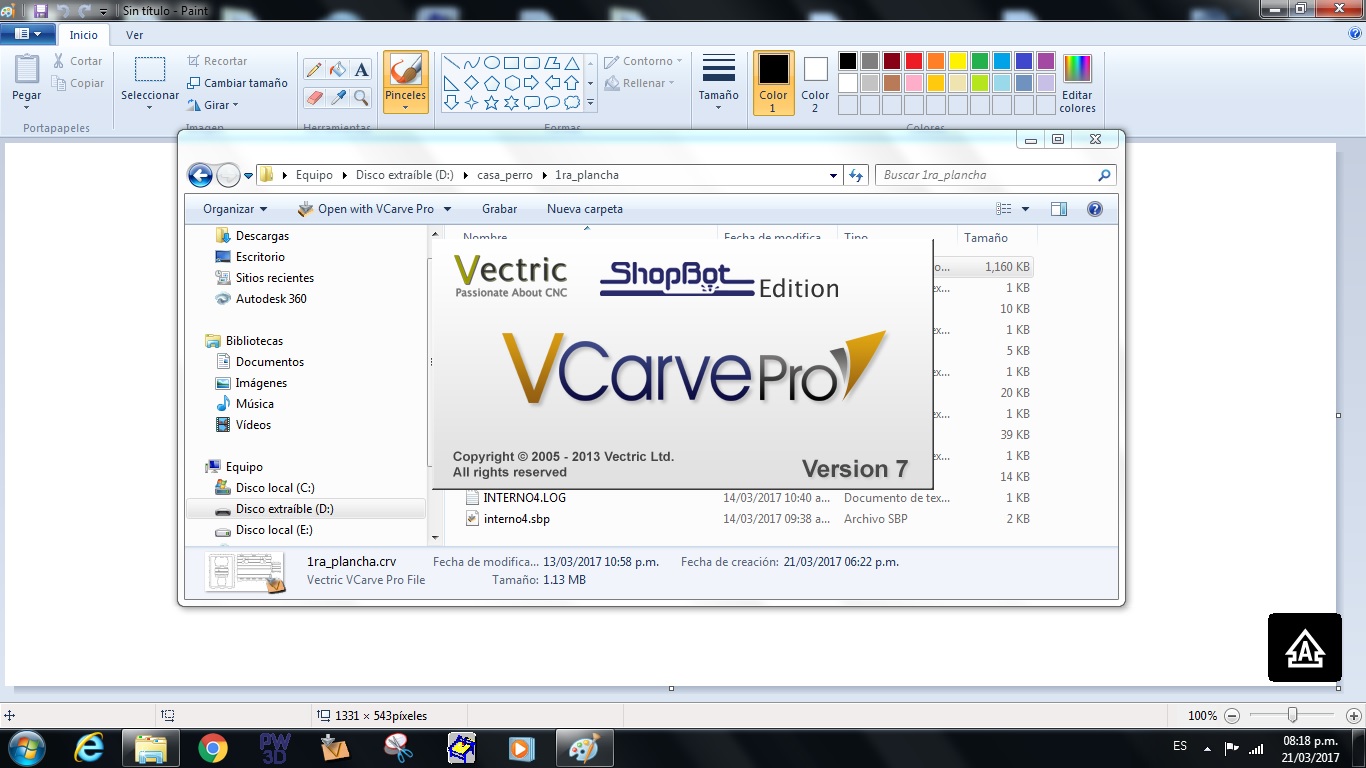Choose the Rounded rectangle shape
This screenshot has height=768, width=1366.
(x=531, y=63)
